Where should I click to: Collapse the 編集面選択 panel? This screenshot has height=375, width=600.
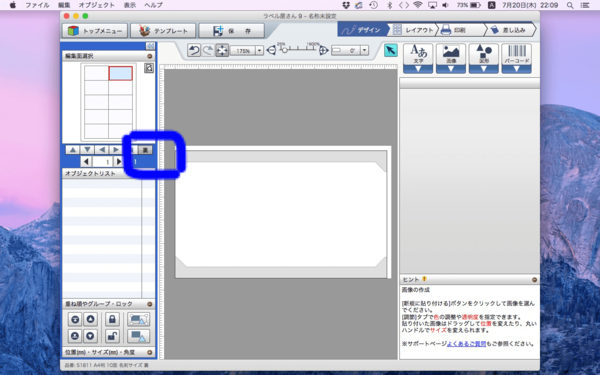[150, 56]
